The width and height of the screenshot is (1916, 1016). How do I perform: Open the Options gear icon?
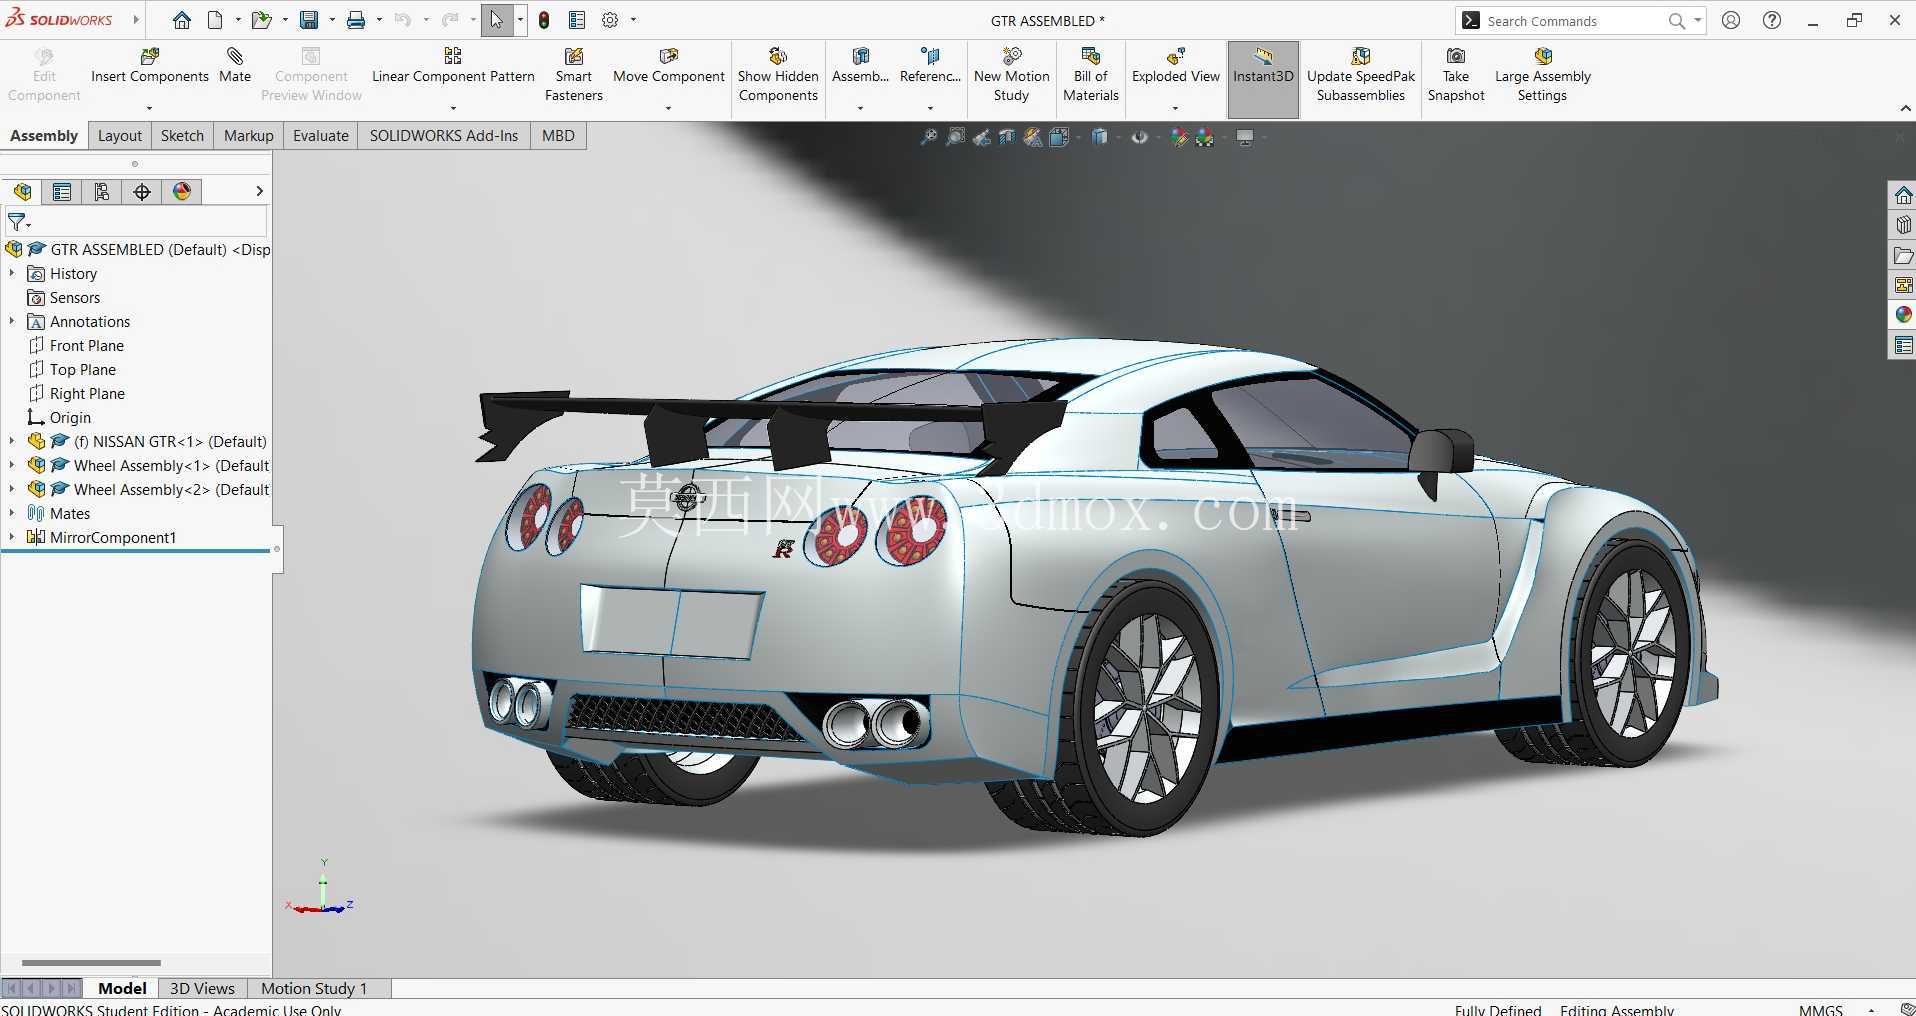coord(610,20)
